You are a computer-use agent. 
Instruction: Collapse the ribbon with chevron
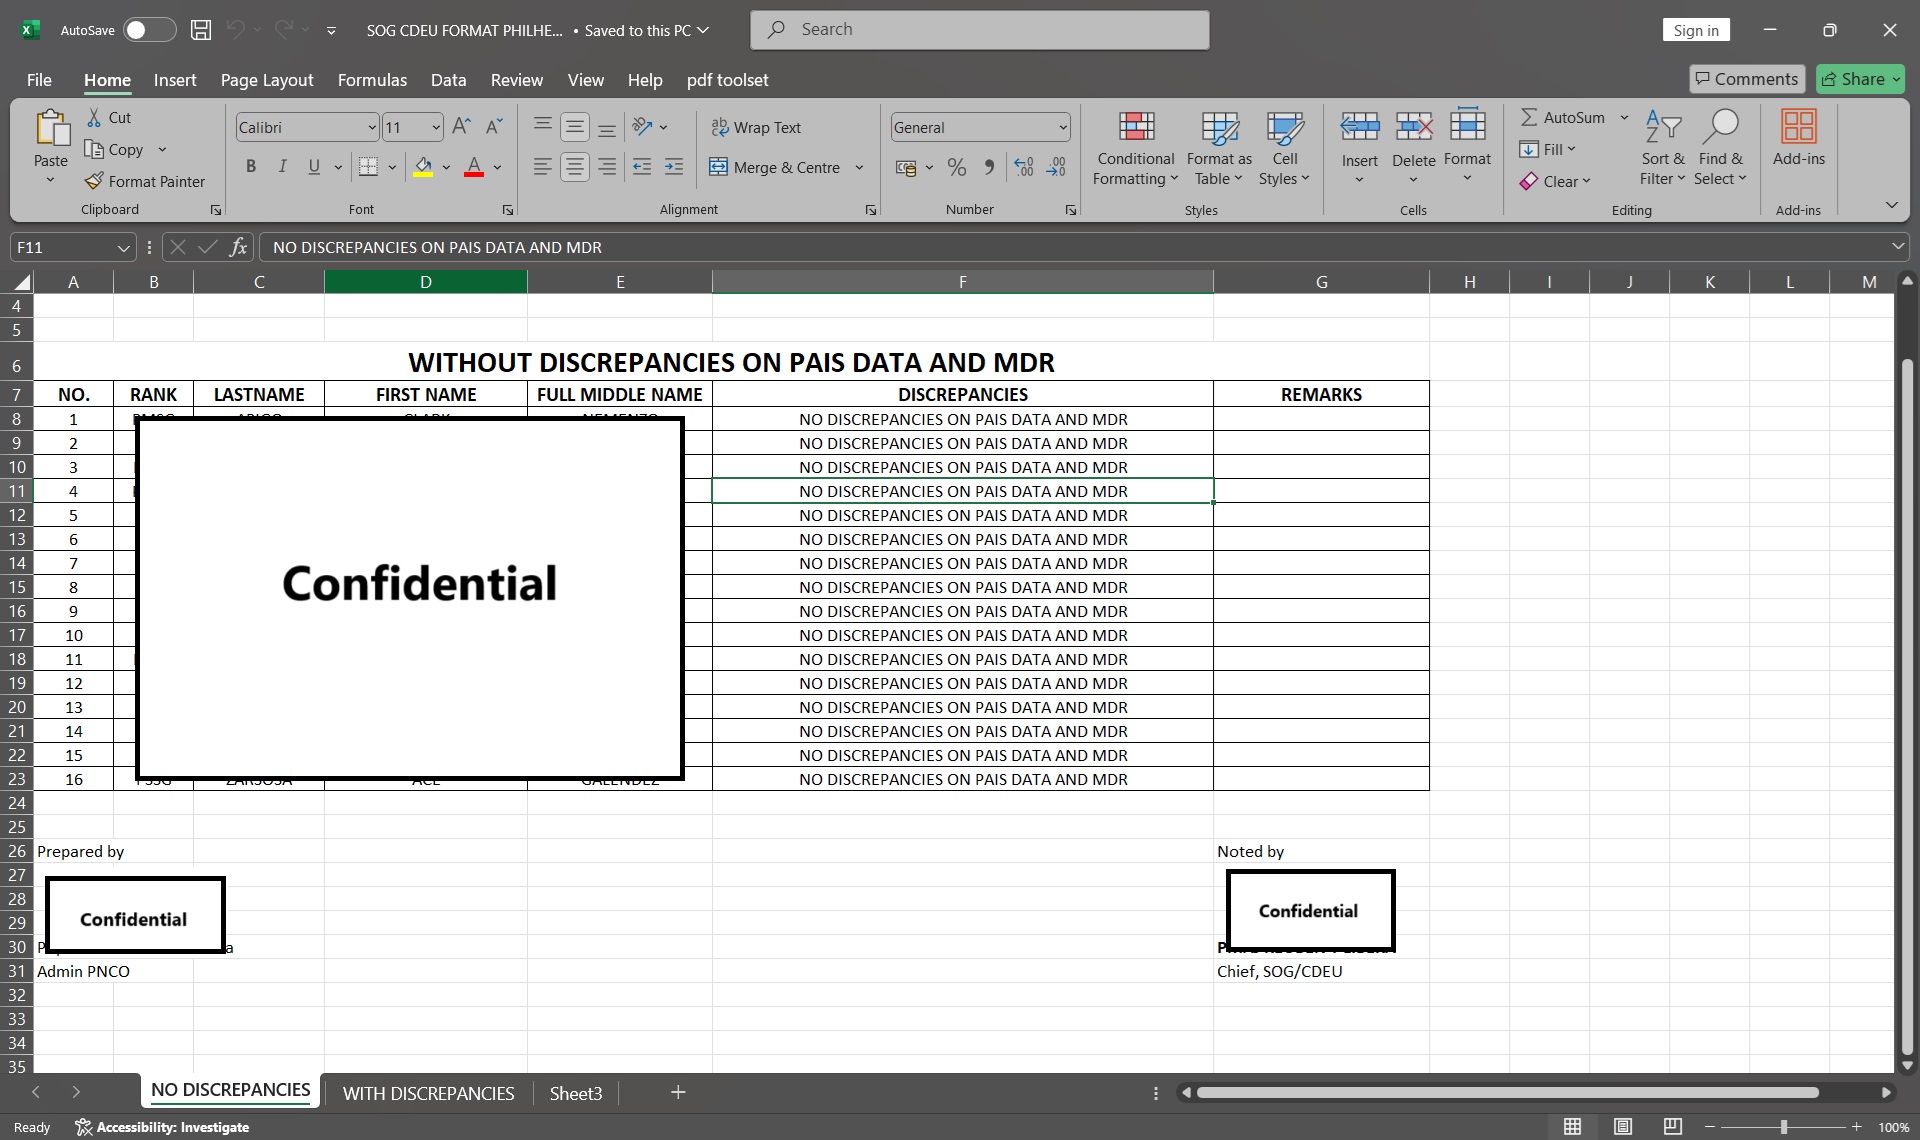[1891, 205]
